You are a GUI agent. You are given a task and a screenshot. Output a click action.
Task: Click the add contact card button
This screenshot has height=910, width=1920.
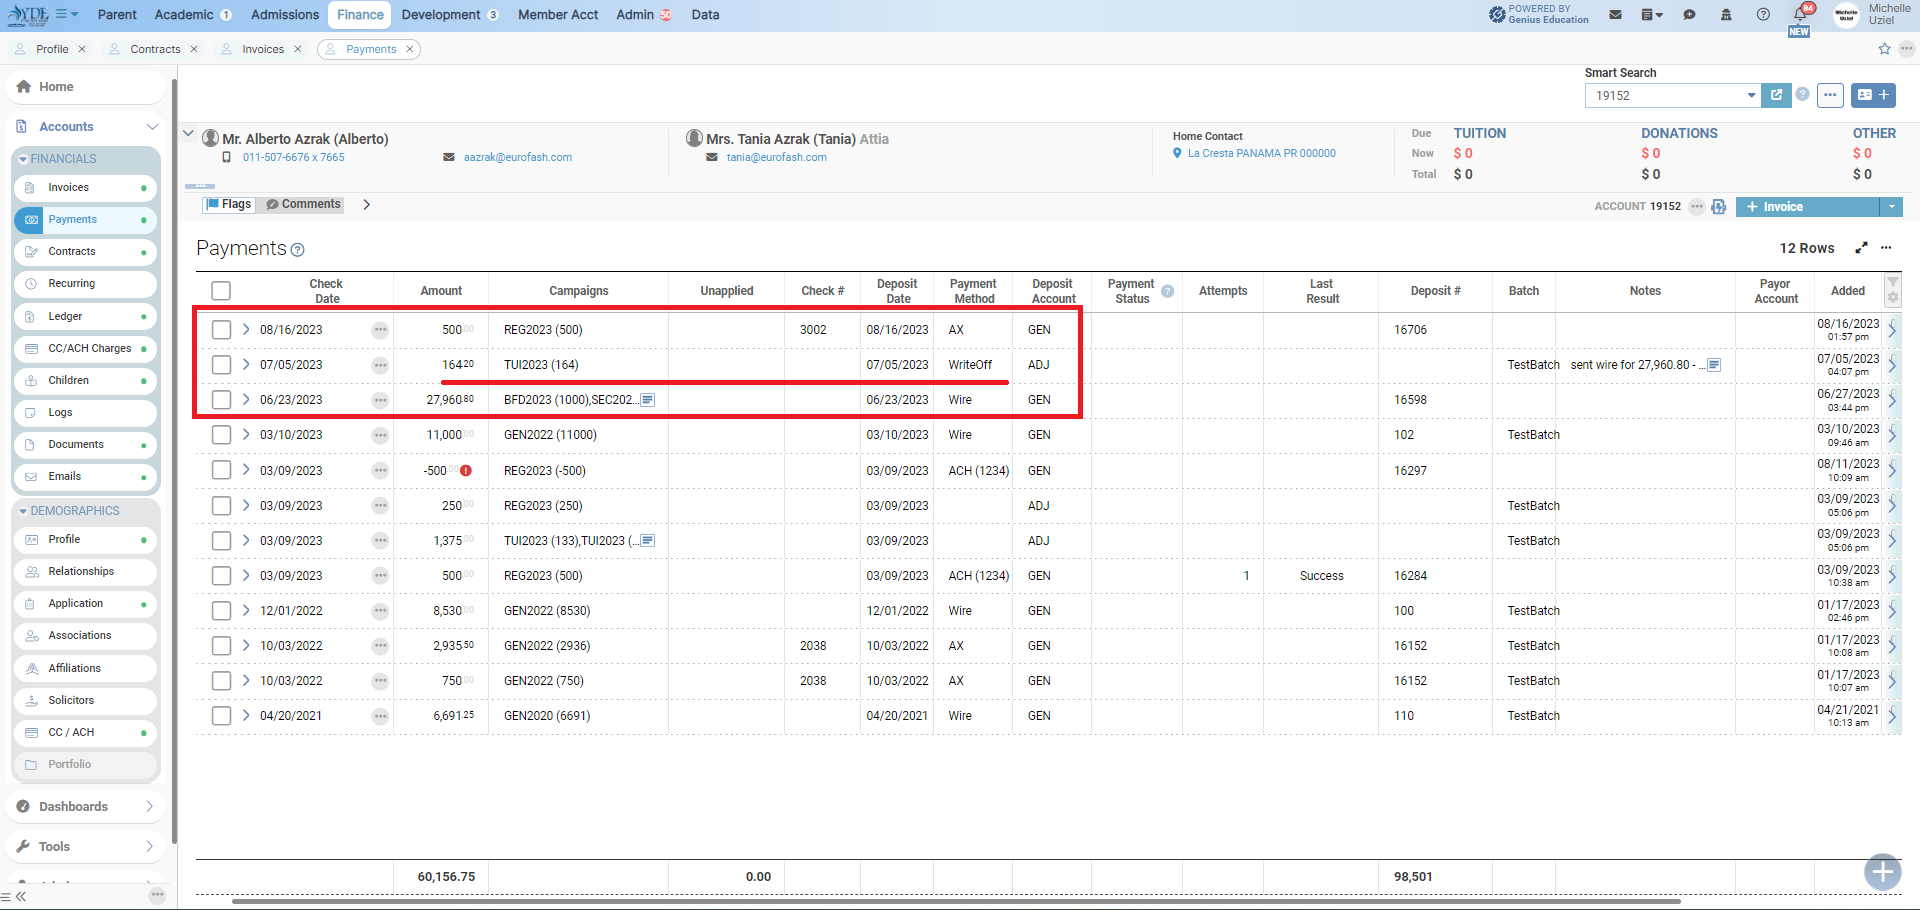[x=1873, y=95]
